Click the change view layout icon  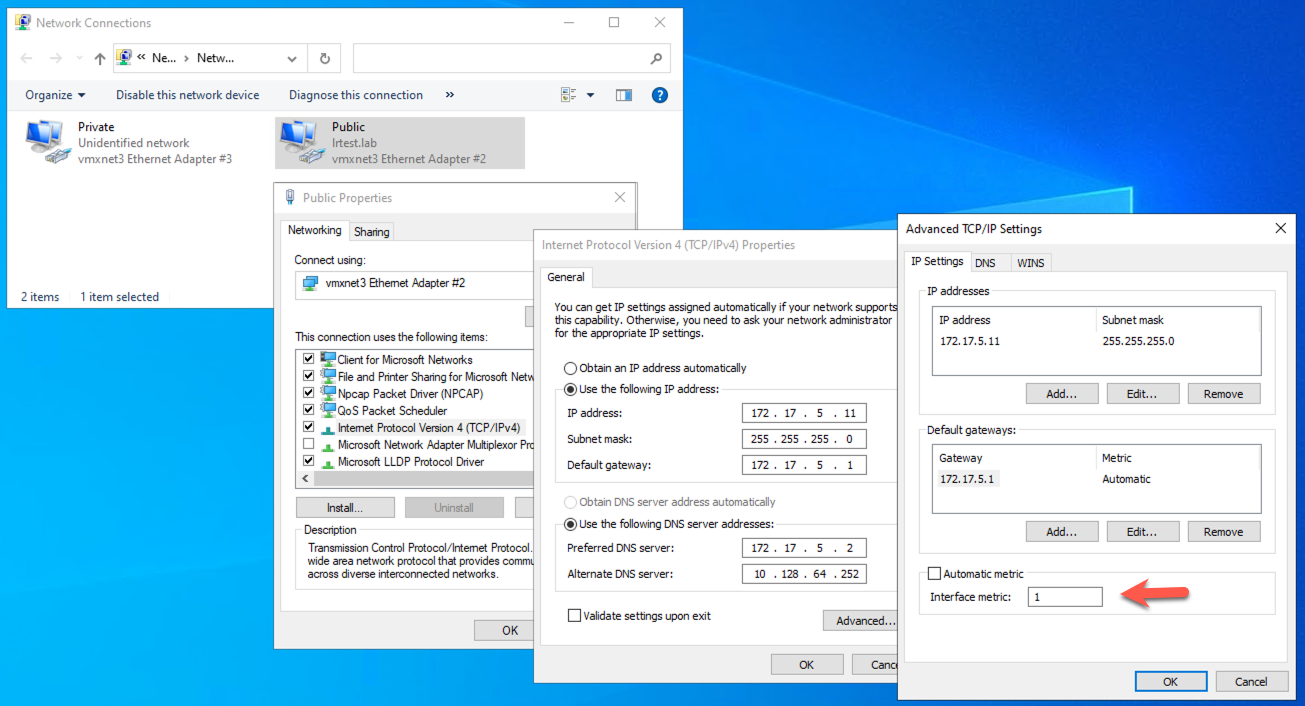(569, 95)
